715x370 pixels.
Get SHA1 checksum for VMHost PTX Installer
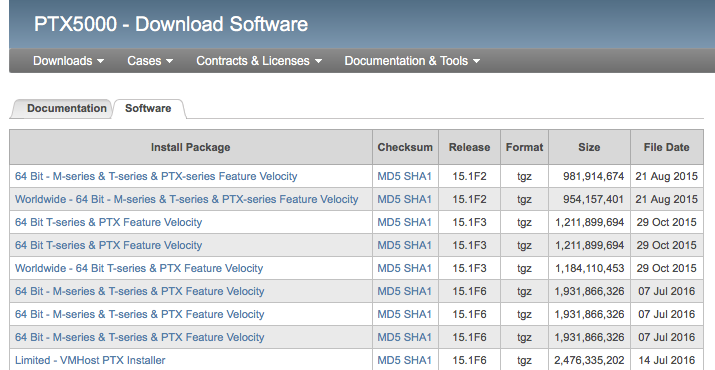pyautogui.click(x=418, y=360)
